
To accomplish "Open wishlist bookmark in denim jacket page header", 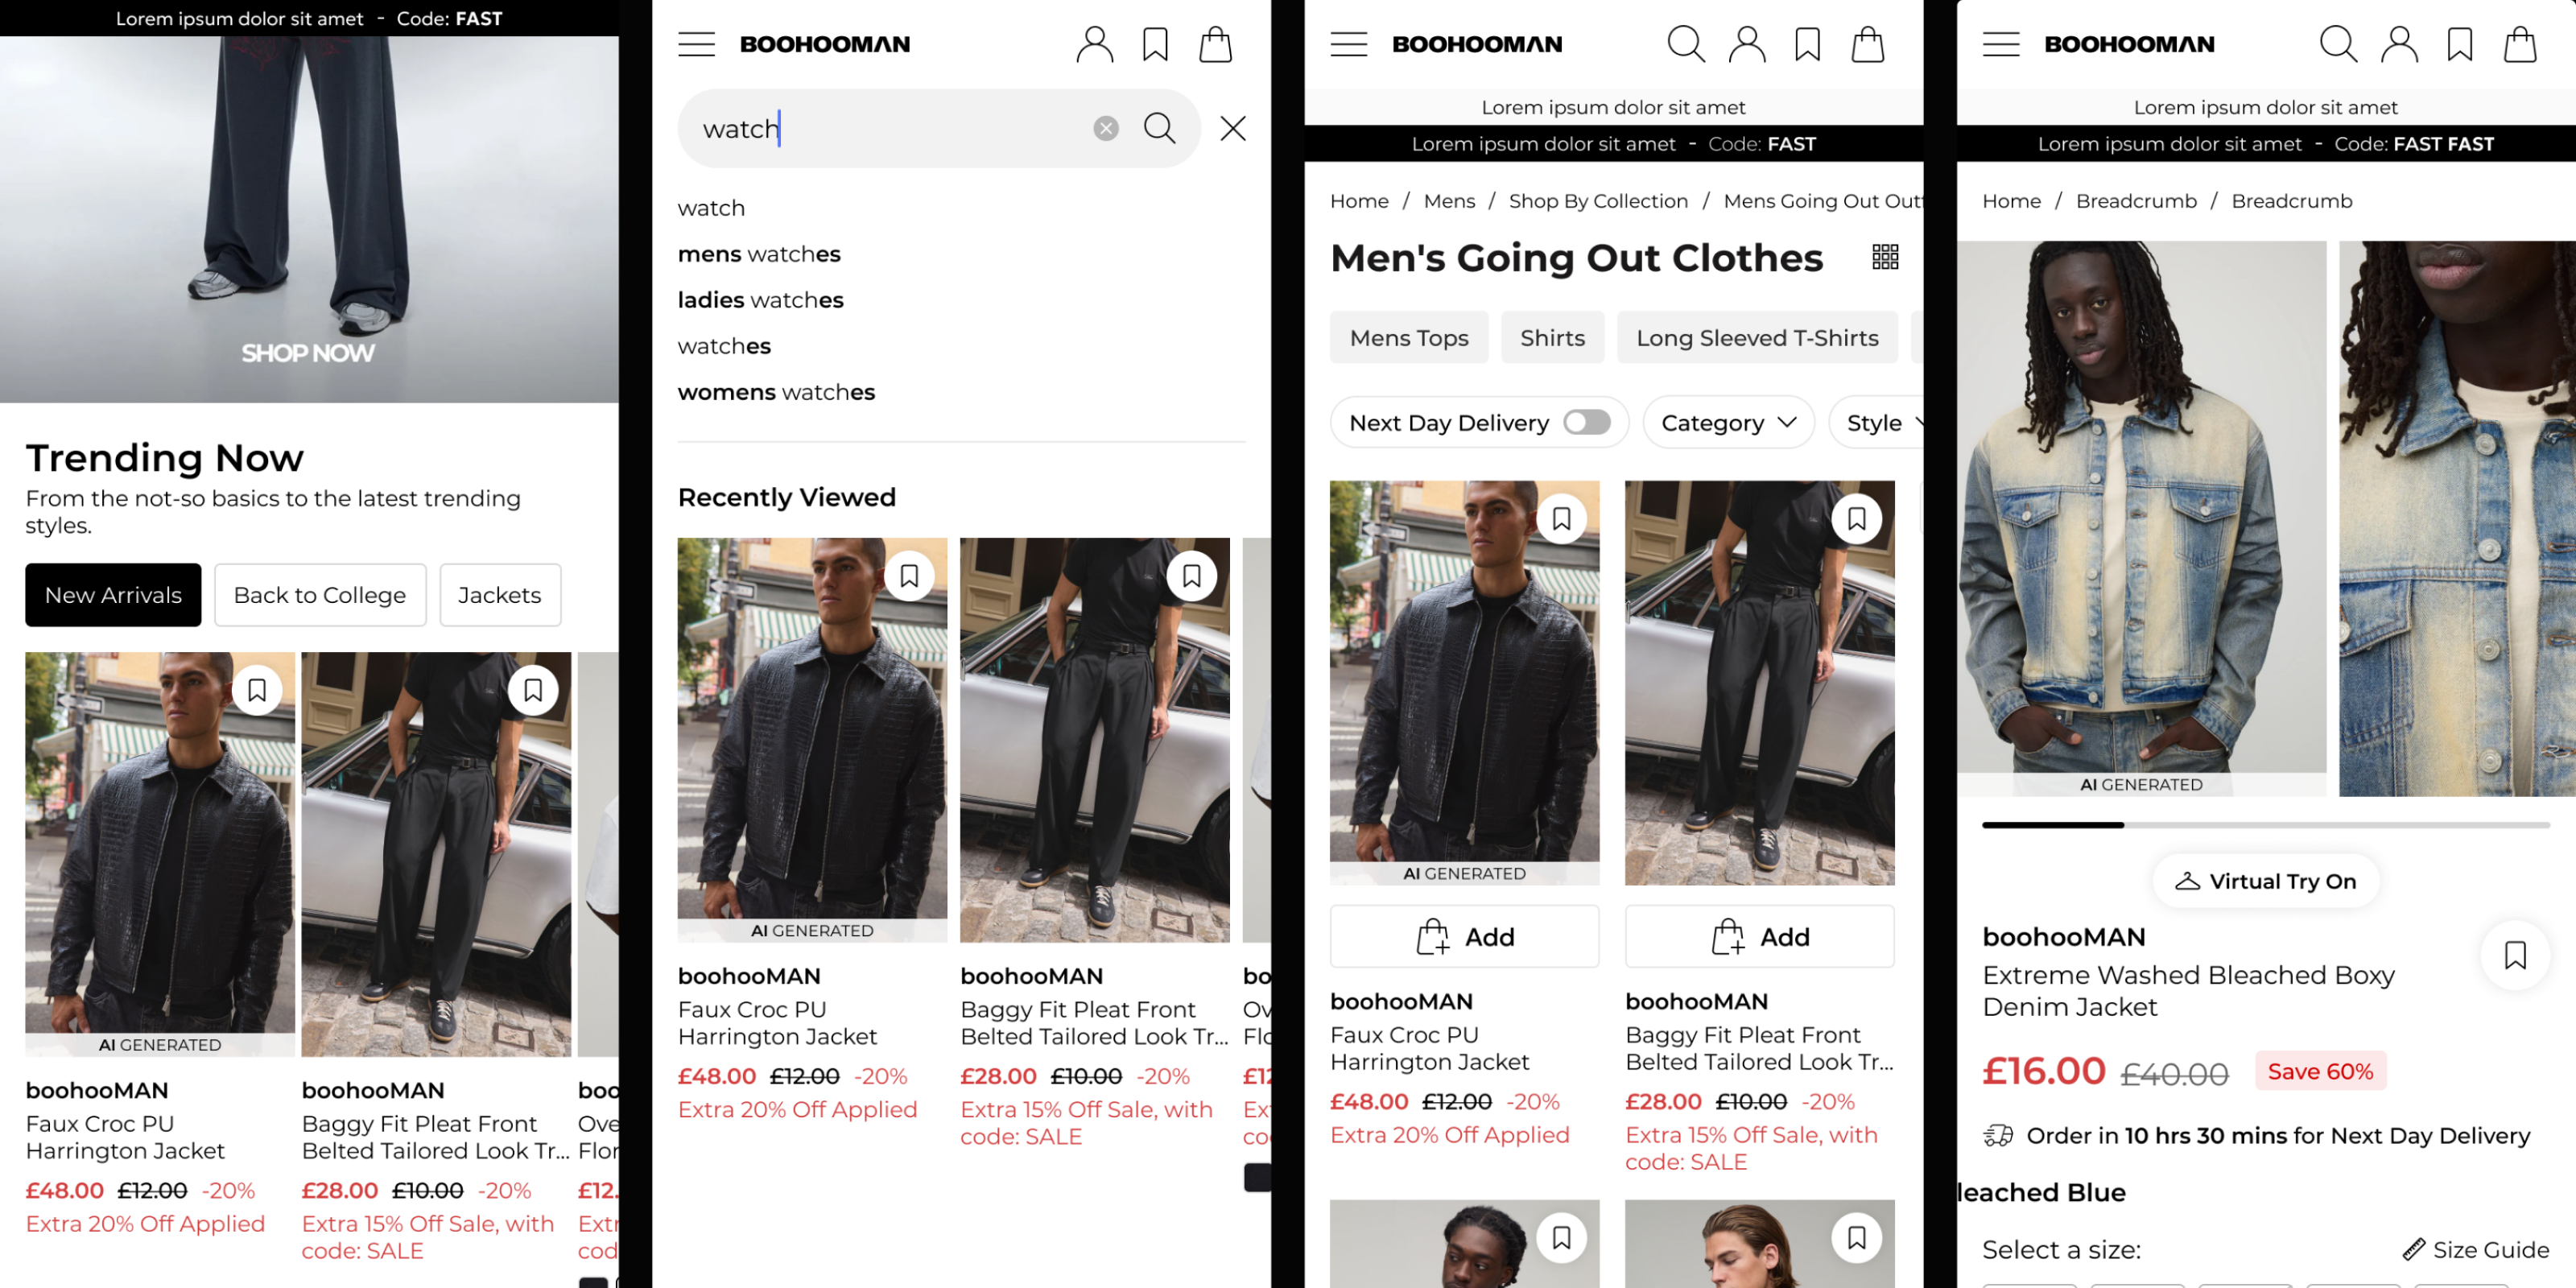I will 2459,44.
